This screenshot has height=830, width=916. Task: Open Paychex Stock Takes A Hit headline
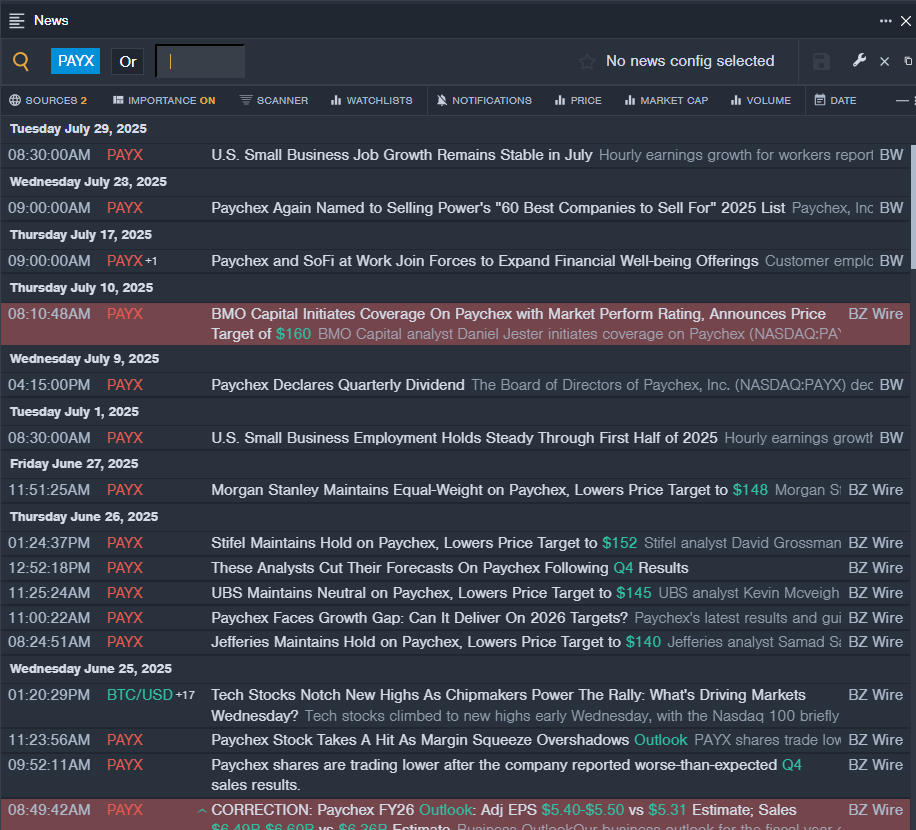click(449, 740)
